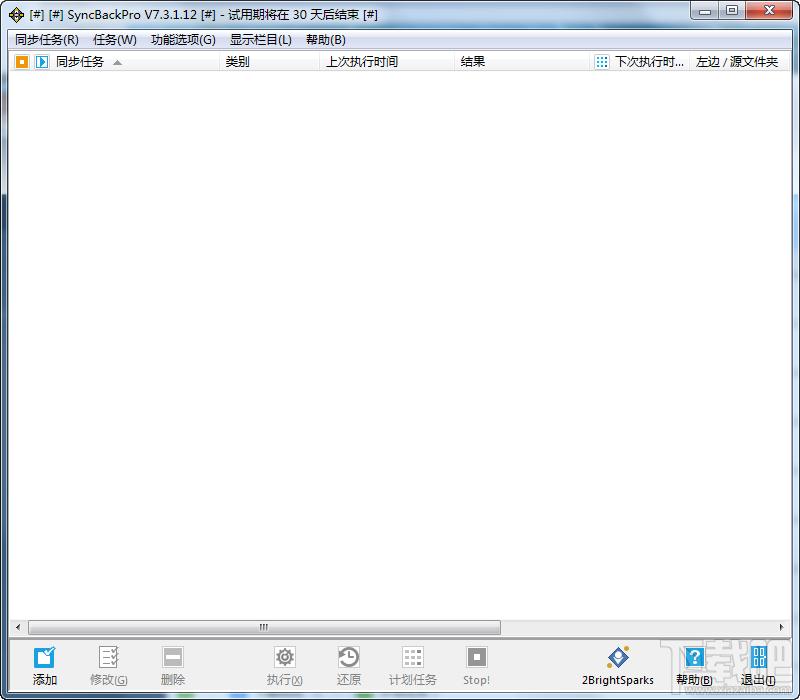The image size is (800, 700).
Task: Minimize the SyncBackPro window
Action: (705, 11)
